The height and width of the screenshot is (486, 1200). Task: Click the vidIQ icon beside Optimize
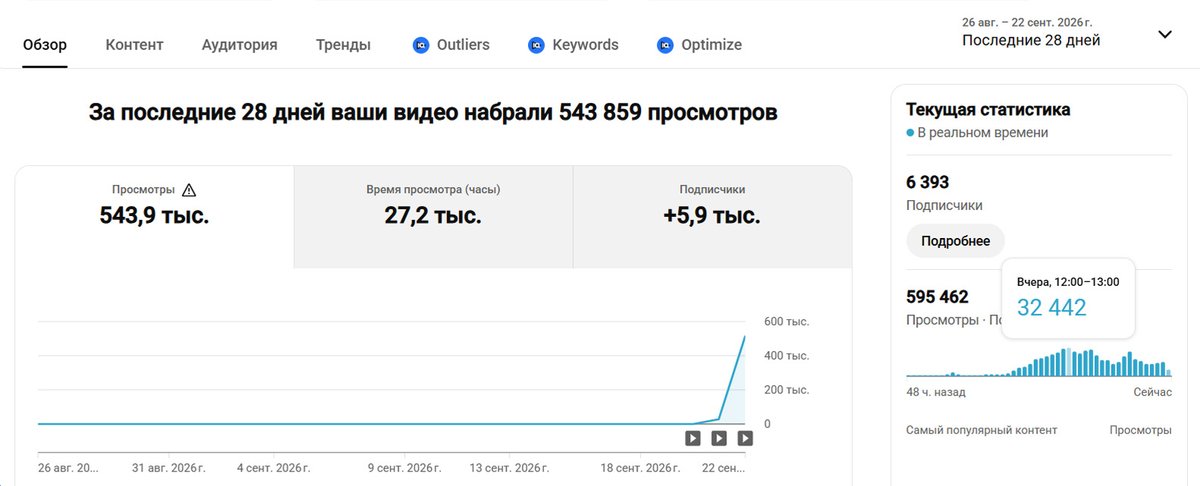(665, 45)
